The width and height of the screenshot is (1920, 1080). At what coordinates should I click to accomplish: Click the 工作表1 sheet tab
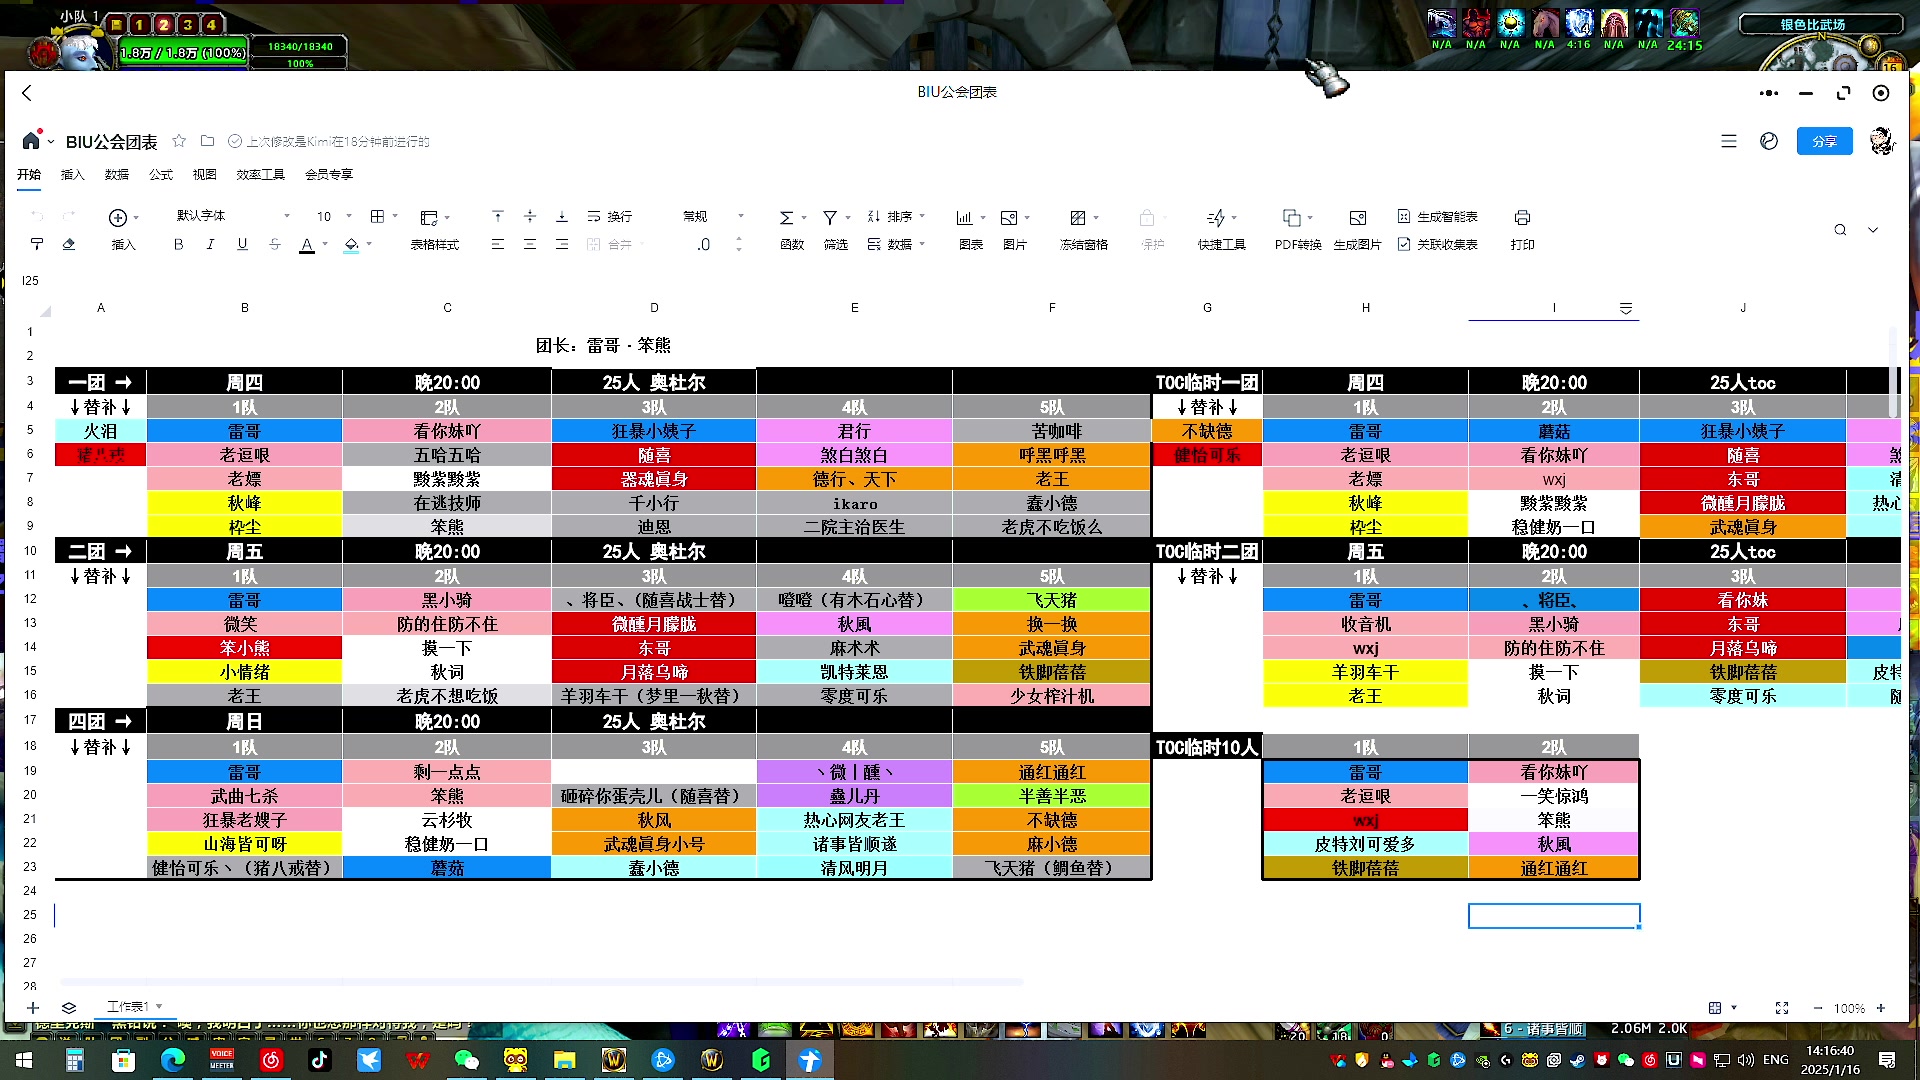pos(128,1006)
